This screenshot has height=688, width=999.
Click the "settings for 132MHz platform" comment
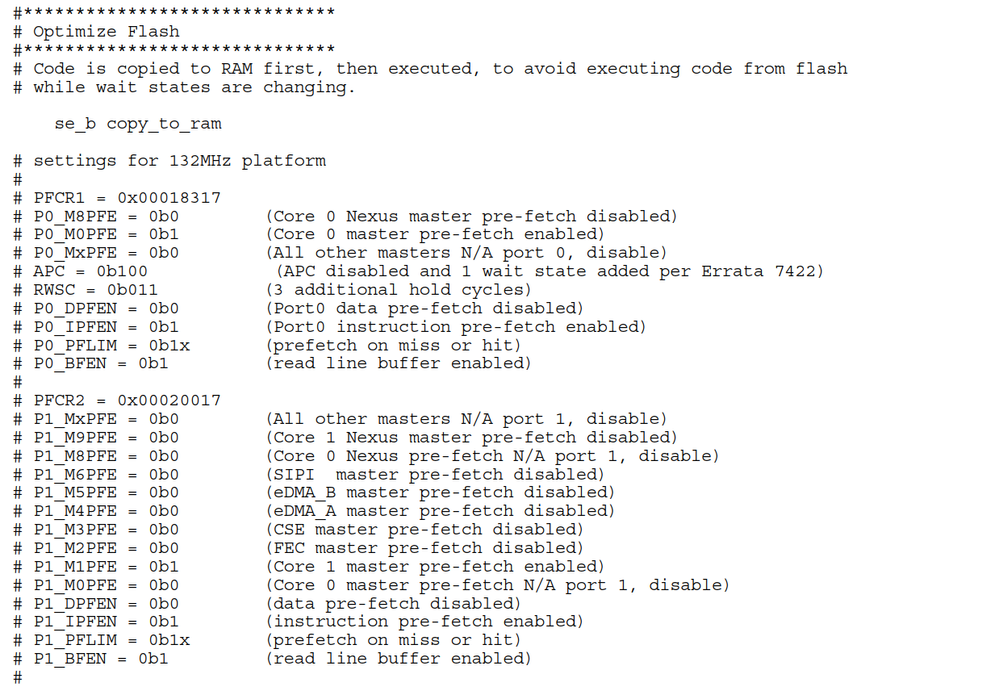point(179,161)
